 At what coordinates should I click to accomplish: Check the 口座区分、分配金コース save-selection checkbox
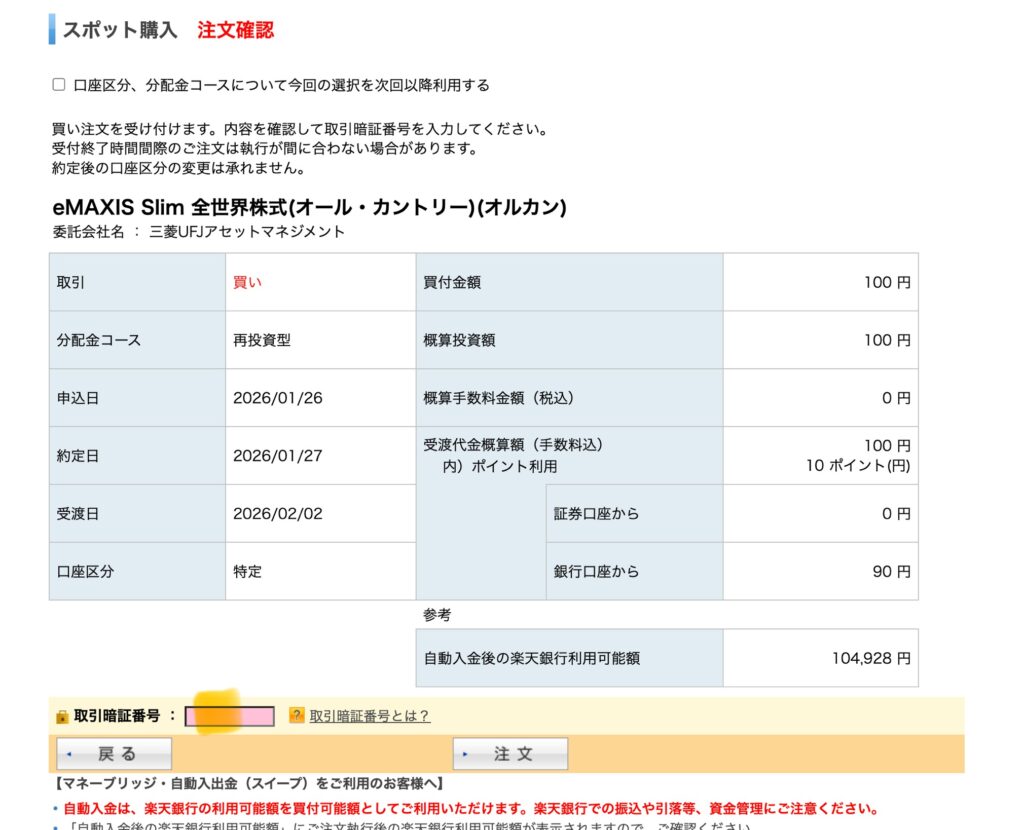point(59,85)
